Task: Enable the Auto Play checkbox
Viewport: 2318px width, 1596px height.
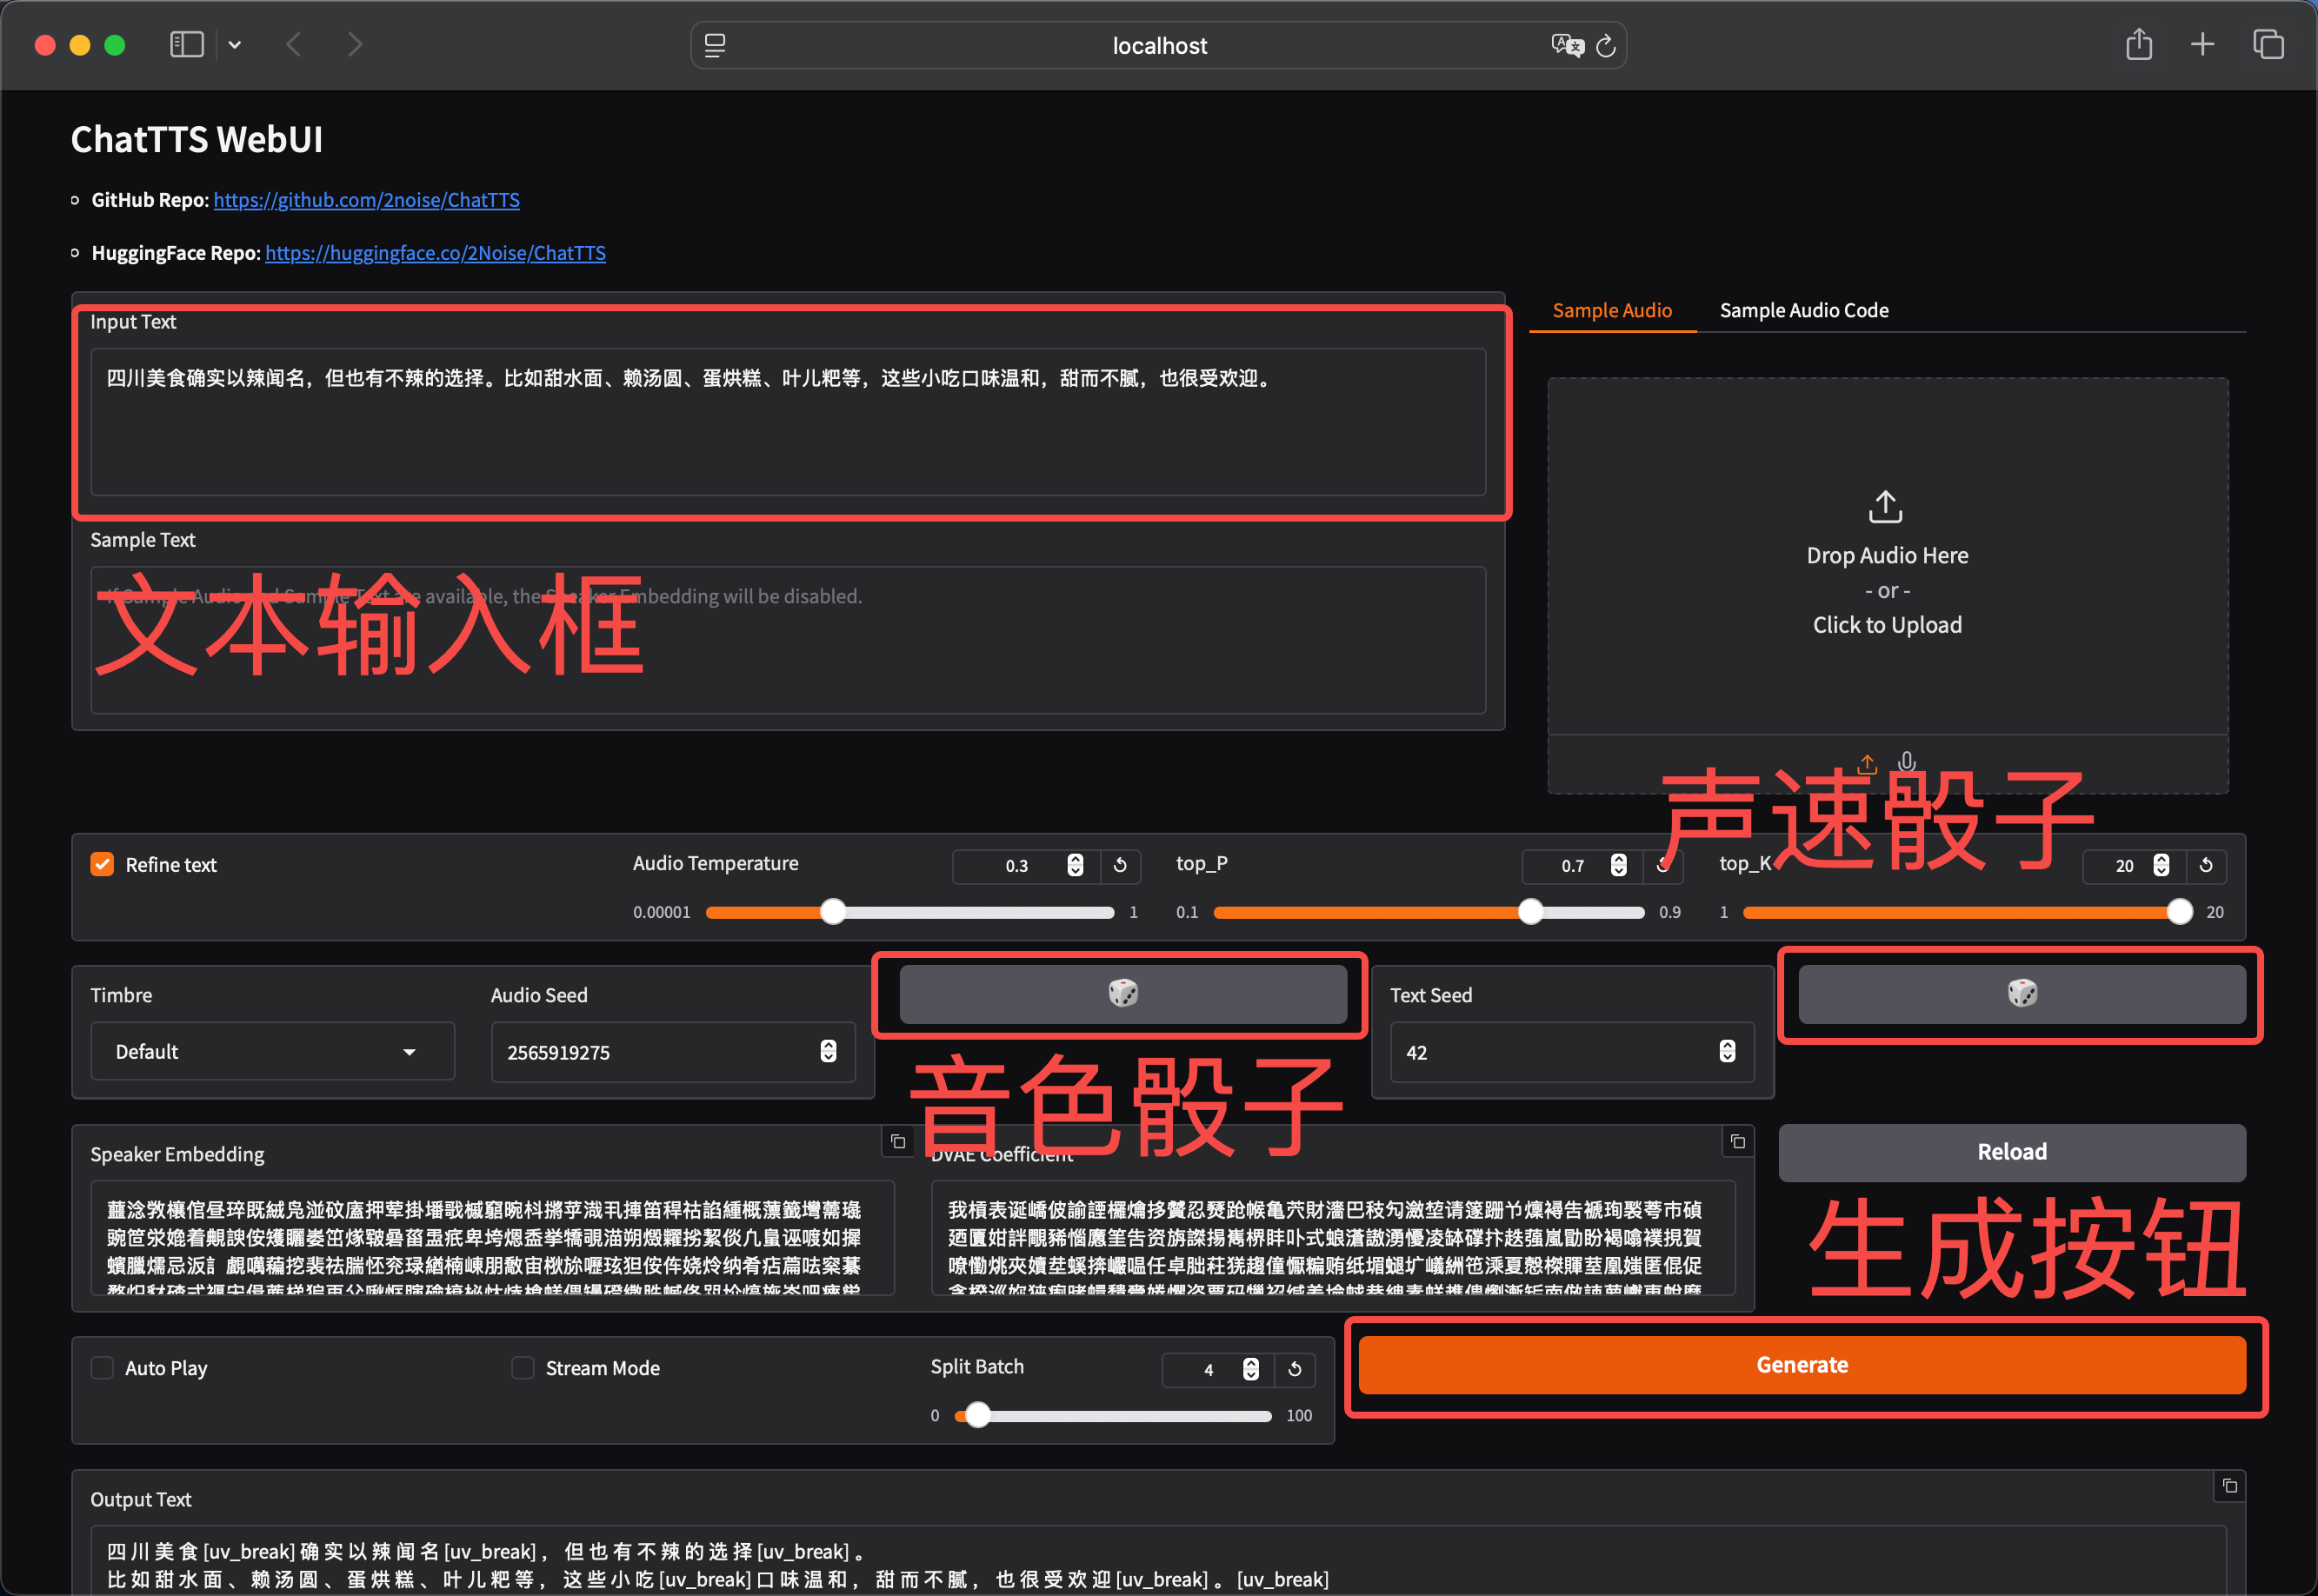Action: click(102, 1367)
